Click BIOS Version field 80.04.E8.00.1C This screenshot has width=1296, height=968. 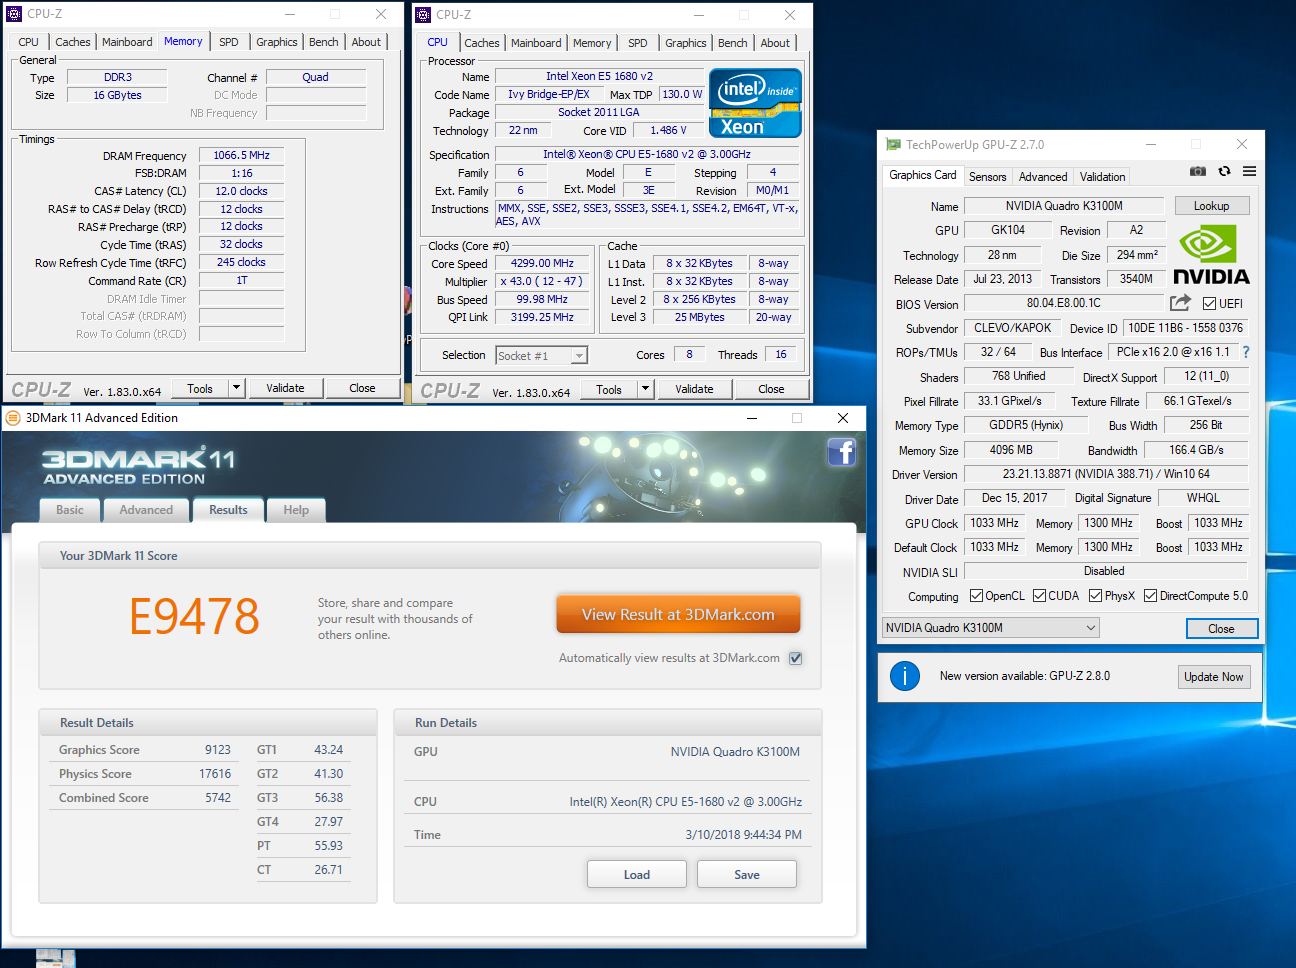coord(1064,303)
